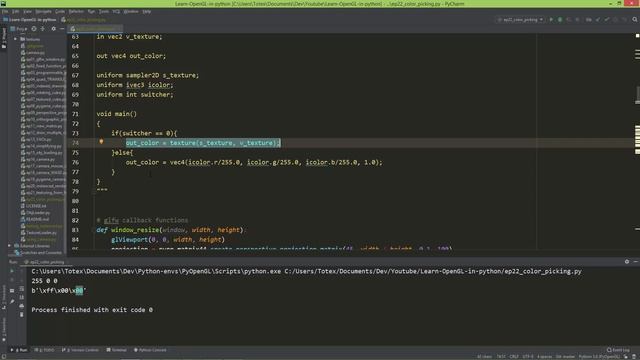Open the Refactor menu
This screenshot has height=360, width=640.
pos(76,11)
